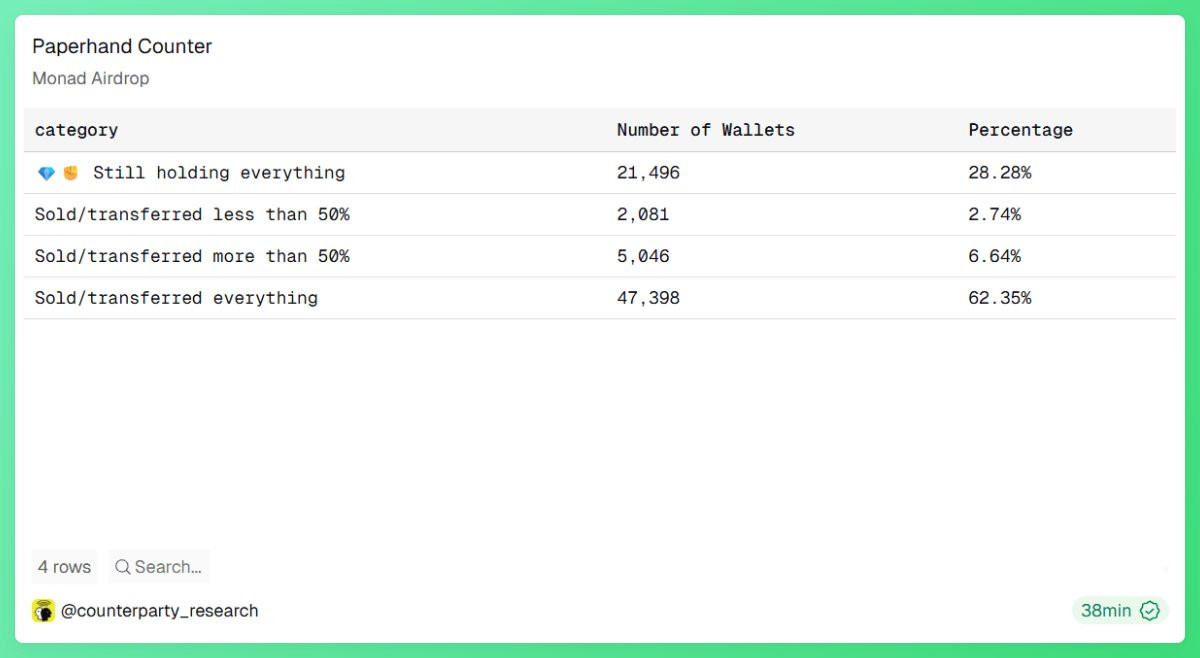
Task: Select the Still holding everything cell
Action: pyautogui.click(x=219, y=173)
